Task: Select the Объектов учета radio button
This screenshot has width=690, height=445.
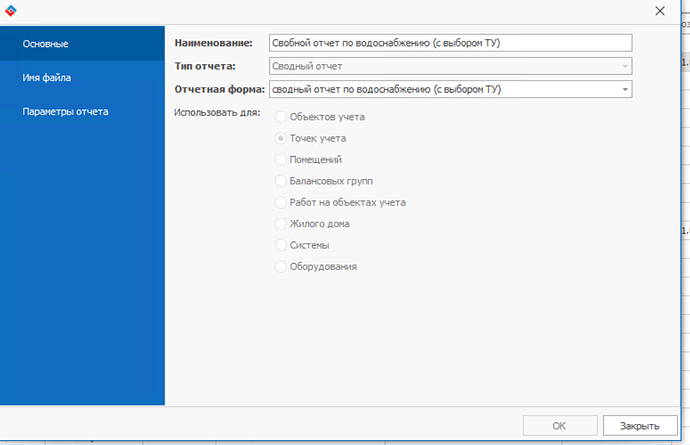Action: tap(280, 117)
